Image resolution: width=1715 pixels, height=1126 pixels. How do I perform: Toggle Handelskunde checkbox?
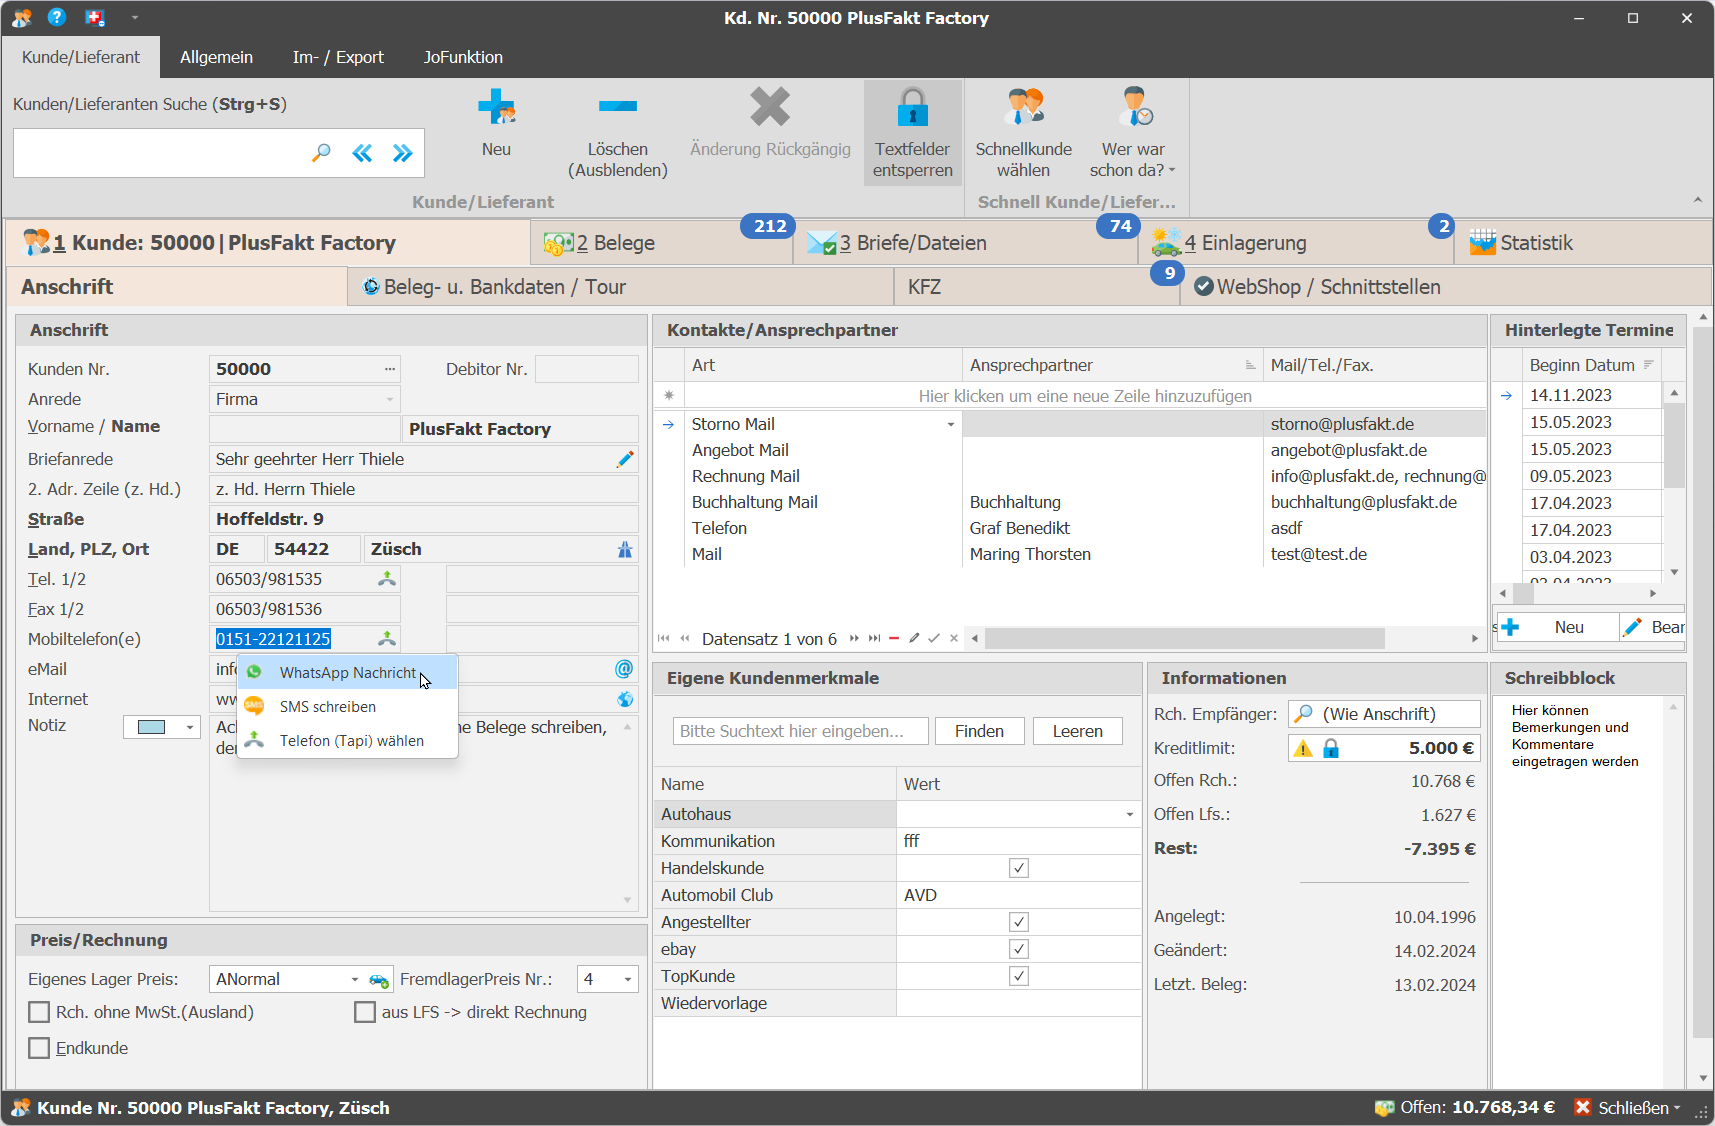[1019, 868]
